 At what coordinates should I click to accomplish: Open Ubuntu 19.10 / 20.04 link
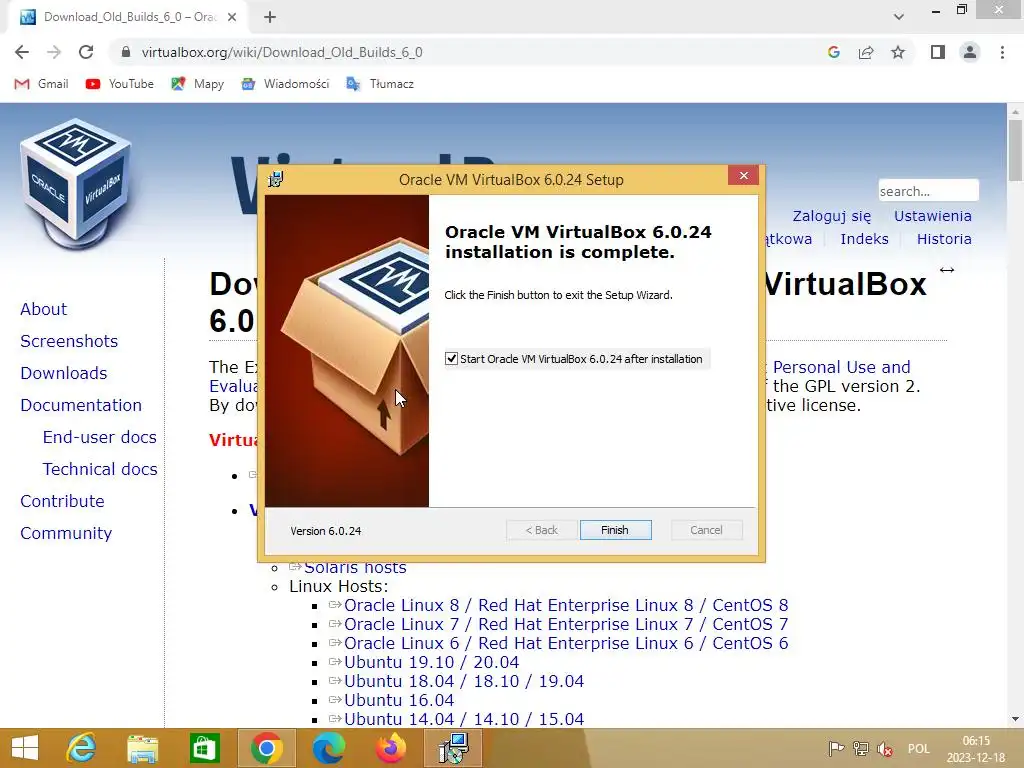tap(431, 662)
